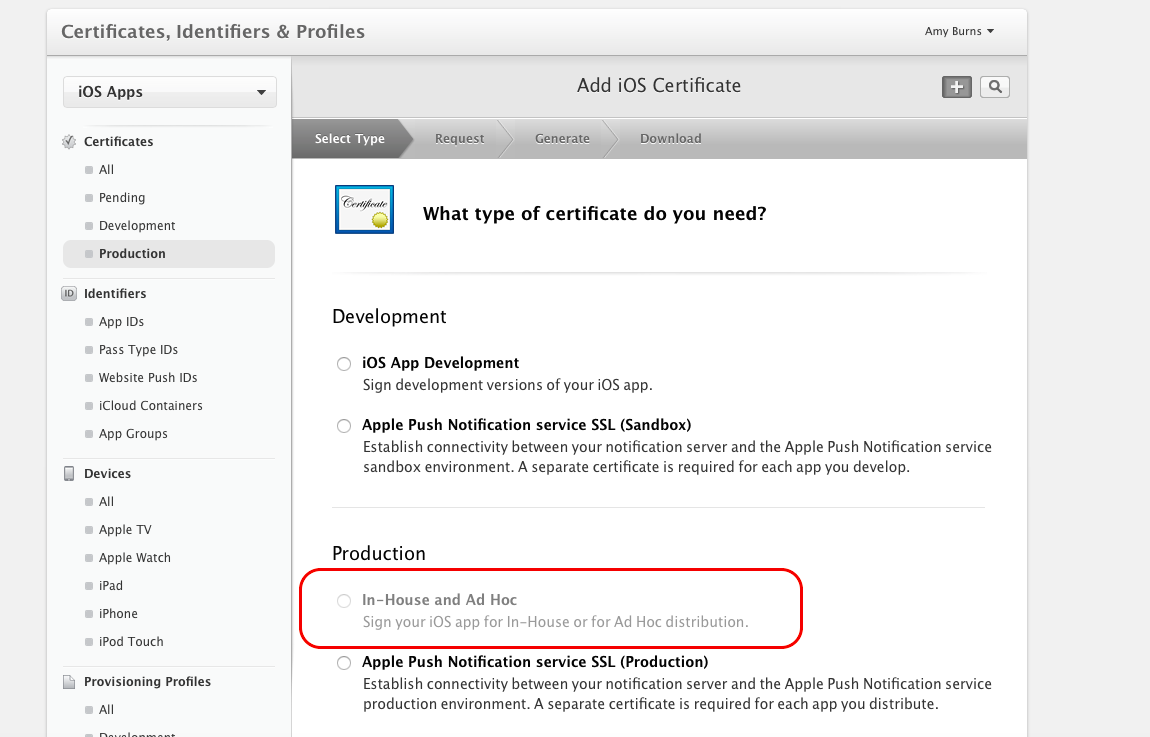Click the Identifiers ID icon
This screenshot has width=1150, height=737.
point(69,294)
